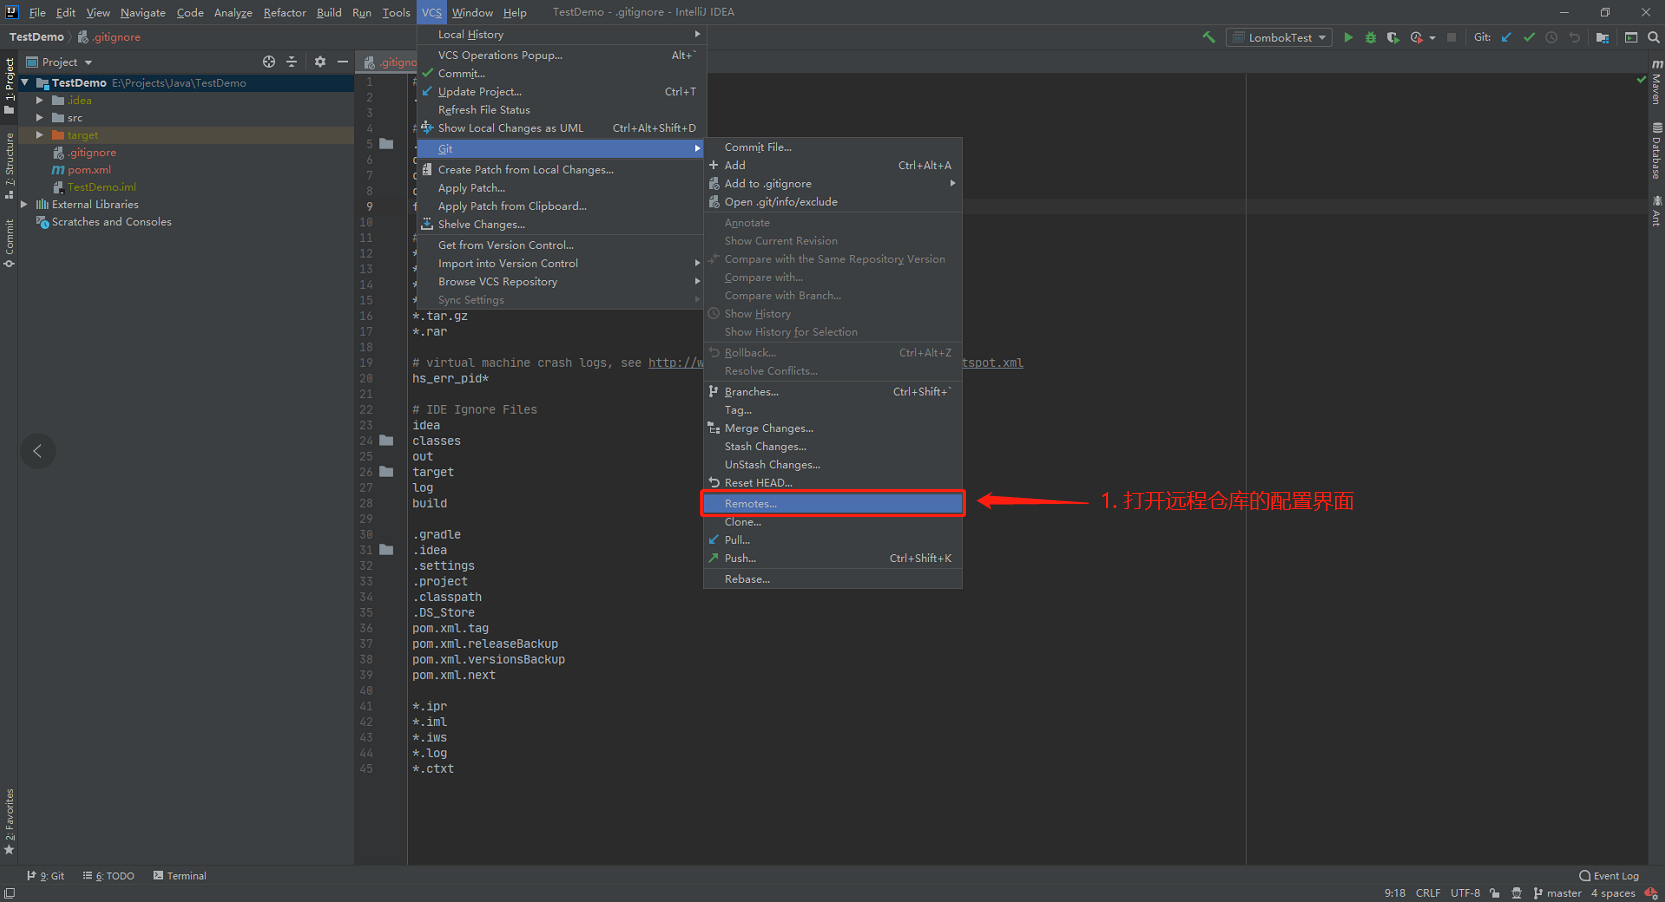Open Search Everywhere with the magnifier icon
Image resolution: width=1665 pixels, height=902 pixels.
pyautogui.click(x=1654, y=37)
